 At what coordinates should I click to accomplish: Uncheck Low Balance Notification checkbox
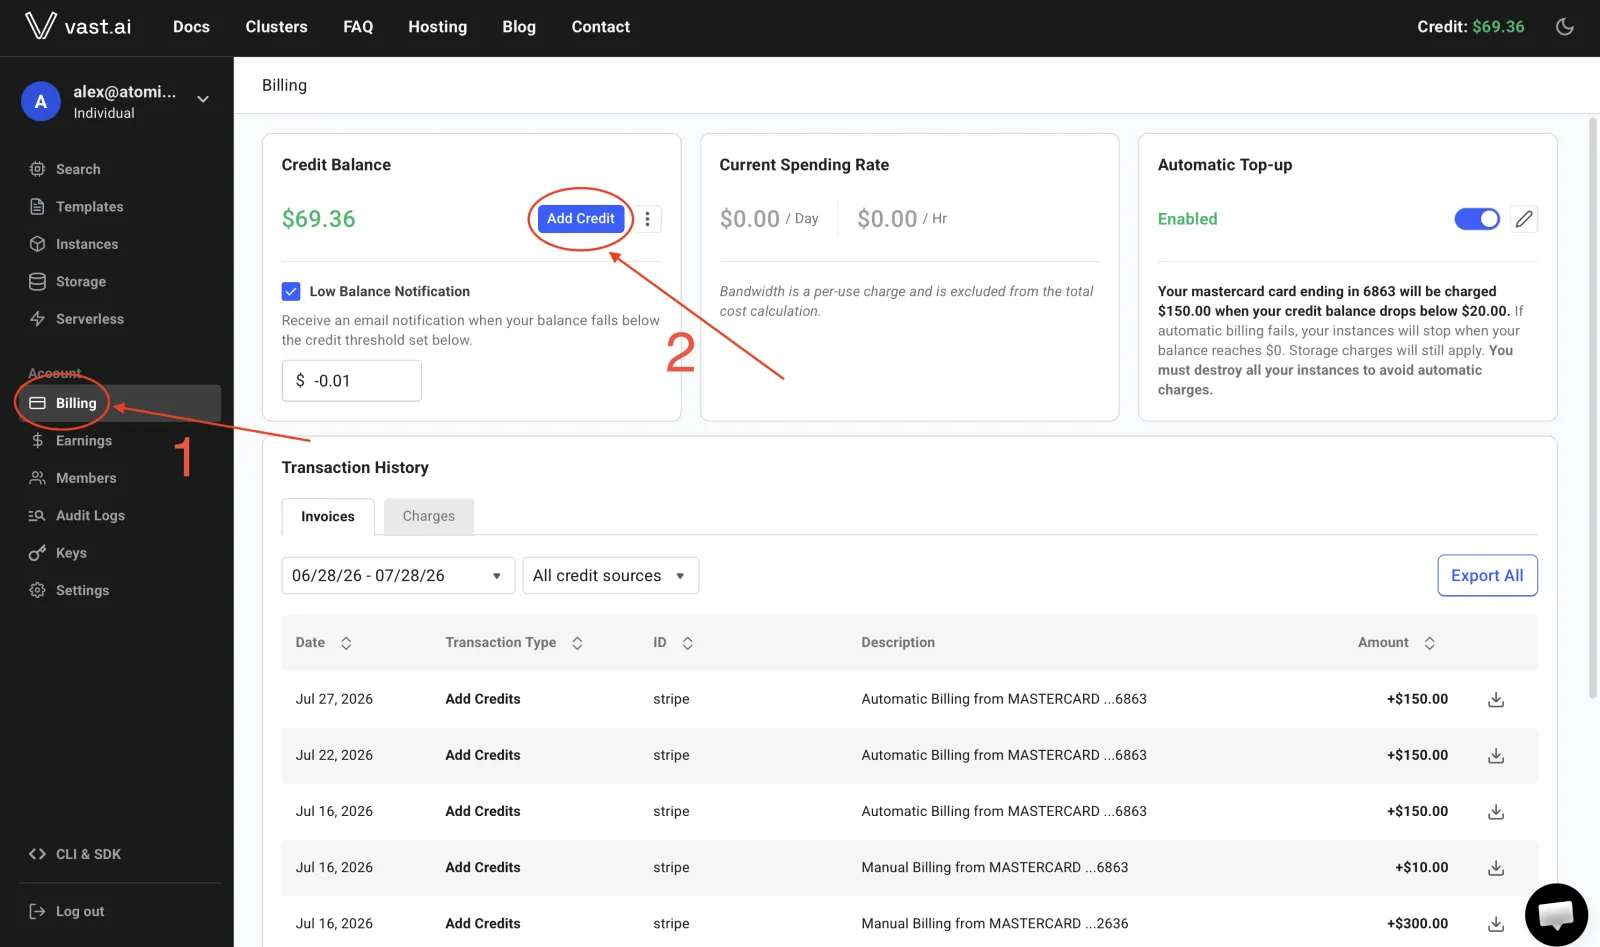pos(291,291)
